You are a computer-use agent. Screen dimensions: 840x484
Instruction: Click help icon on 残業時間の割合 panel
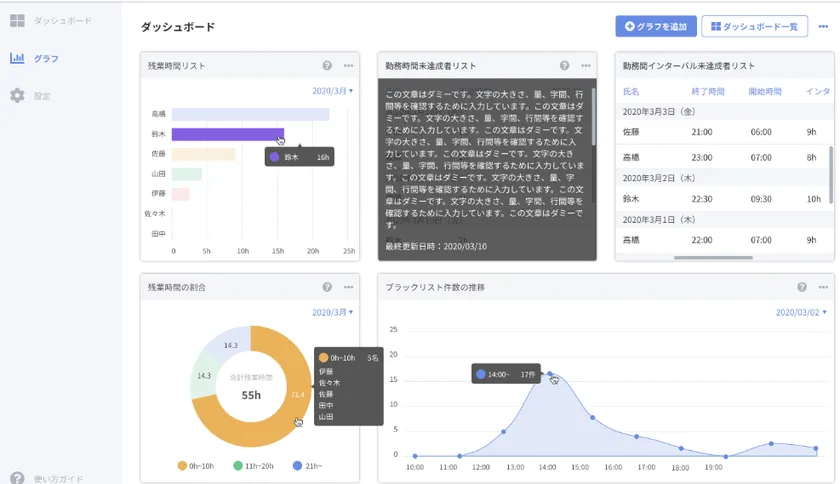327,287
